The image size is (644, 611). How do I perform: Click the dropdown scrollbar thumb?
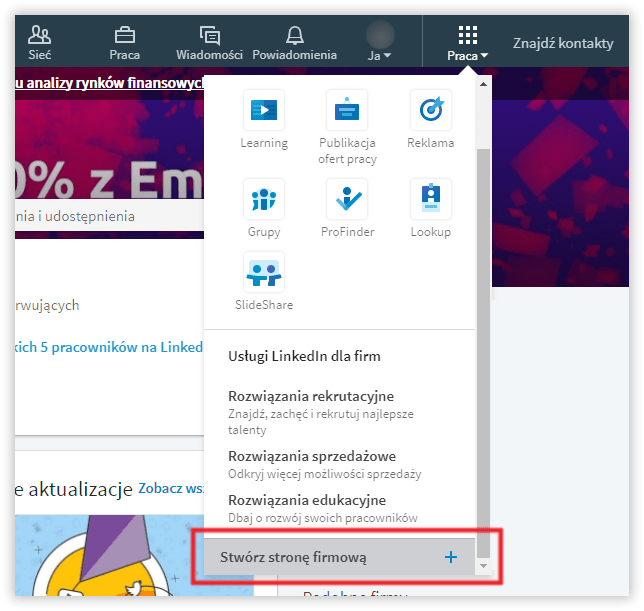click(x=483, y=353)
